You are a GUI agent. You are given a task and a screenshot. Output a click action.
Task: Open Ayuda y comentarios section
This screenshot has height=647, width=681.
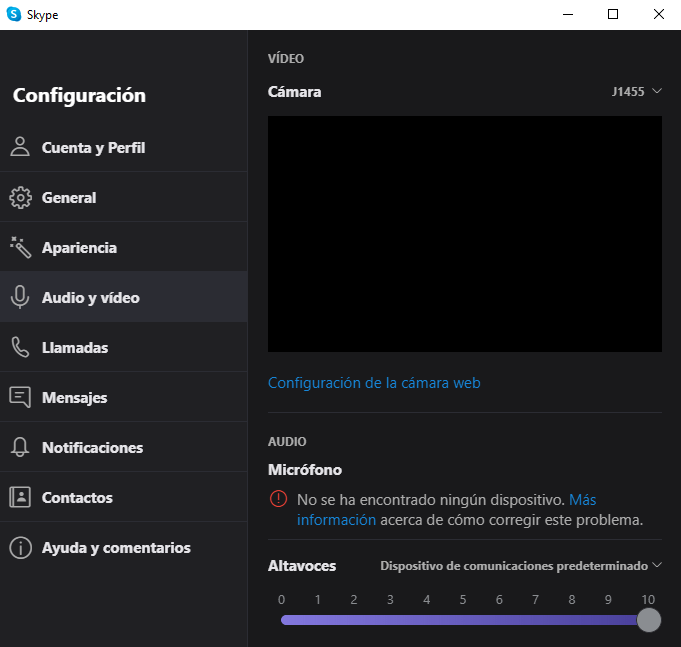pos(124,548)
